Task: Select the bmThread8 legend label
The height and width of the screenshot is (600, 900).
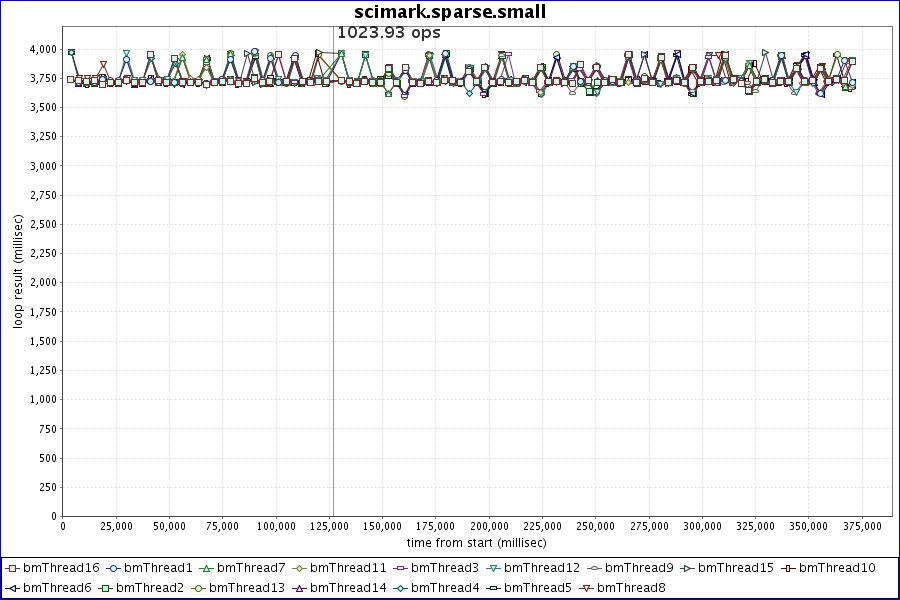Action: click(x=630, y=588)
